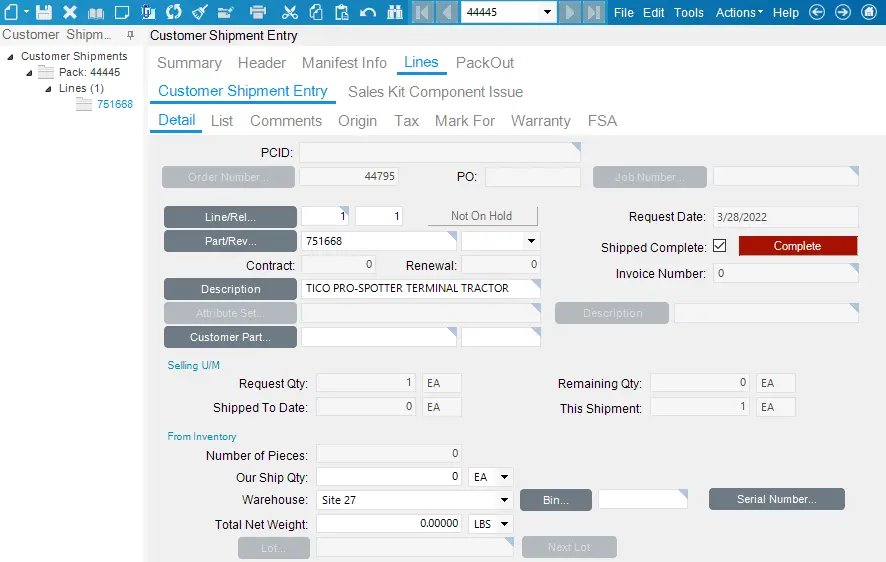Click the binoculars Search icon
The height and width of the screenshot is (562, 886).
pos(394,13)
